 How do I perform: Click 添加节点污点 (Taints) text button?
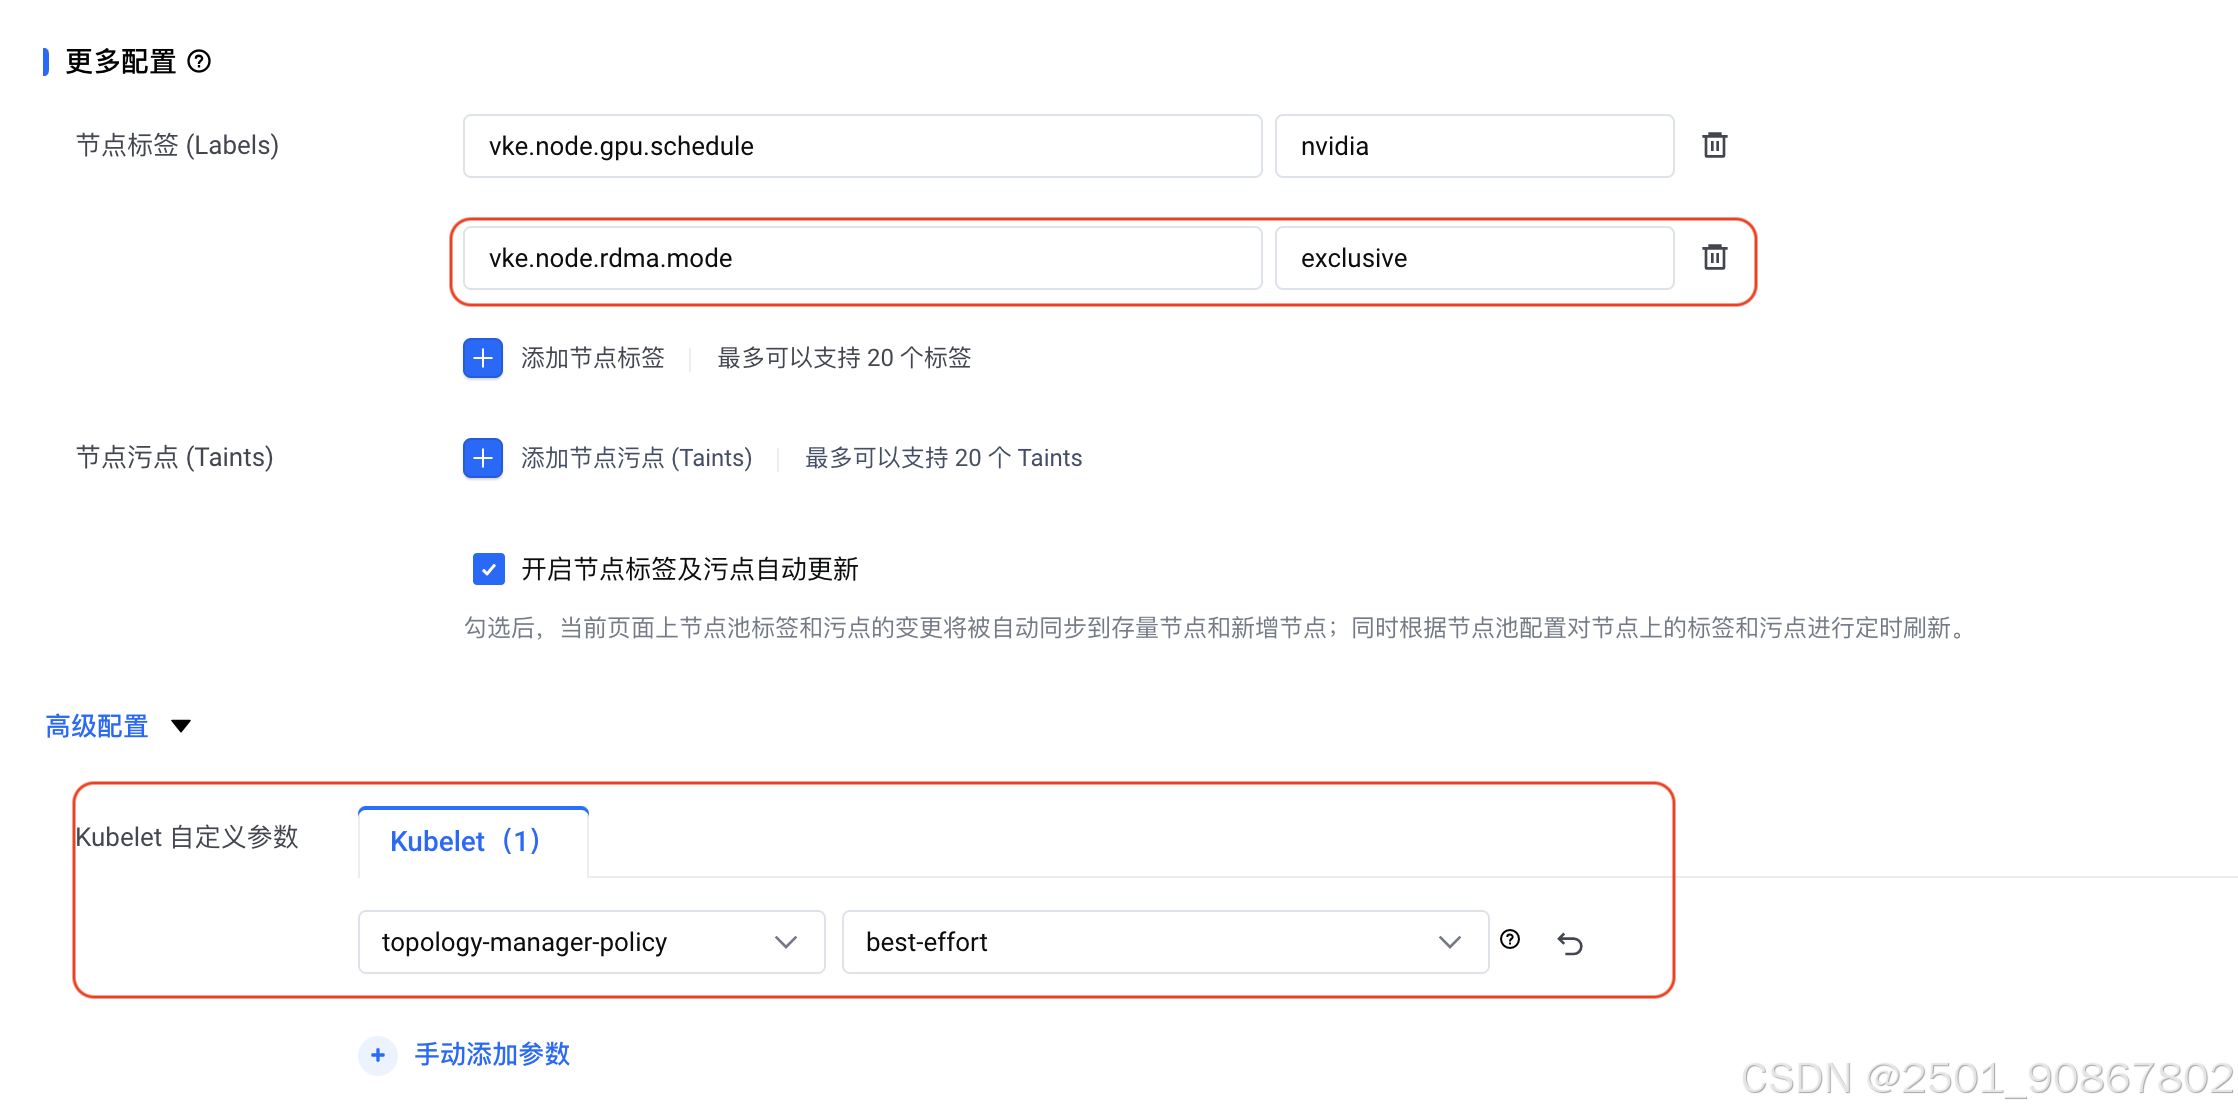(636, 458)
